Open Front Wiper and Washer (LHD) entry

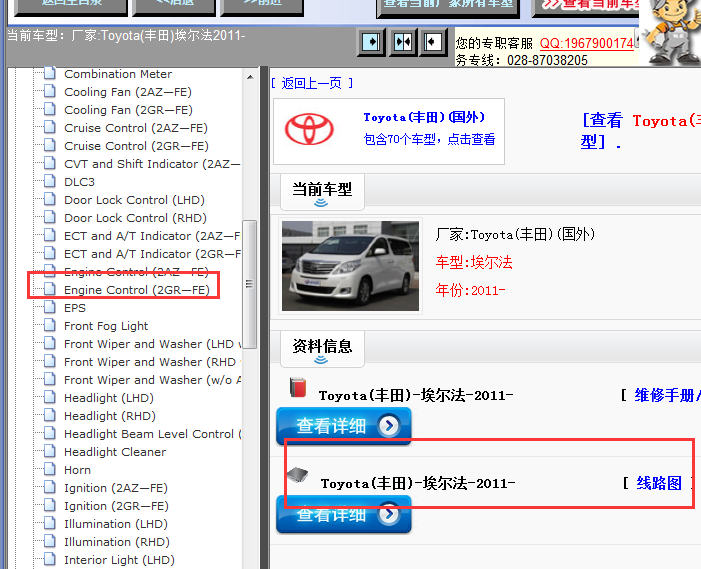pos(152,344)
